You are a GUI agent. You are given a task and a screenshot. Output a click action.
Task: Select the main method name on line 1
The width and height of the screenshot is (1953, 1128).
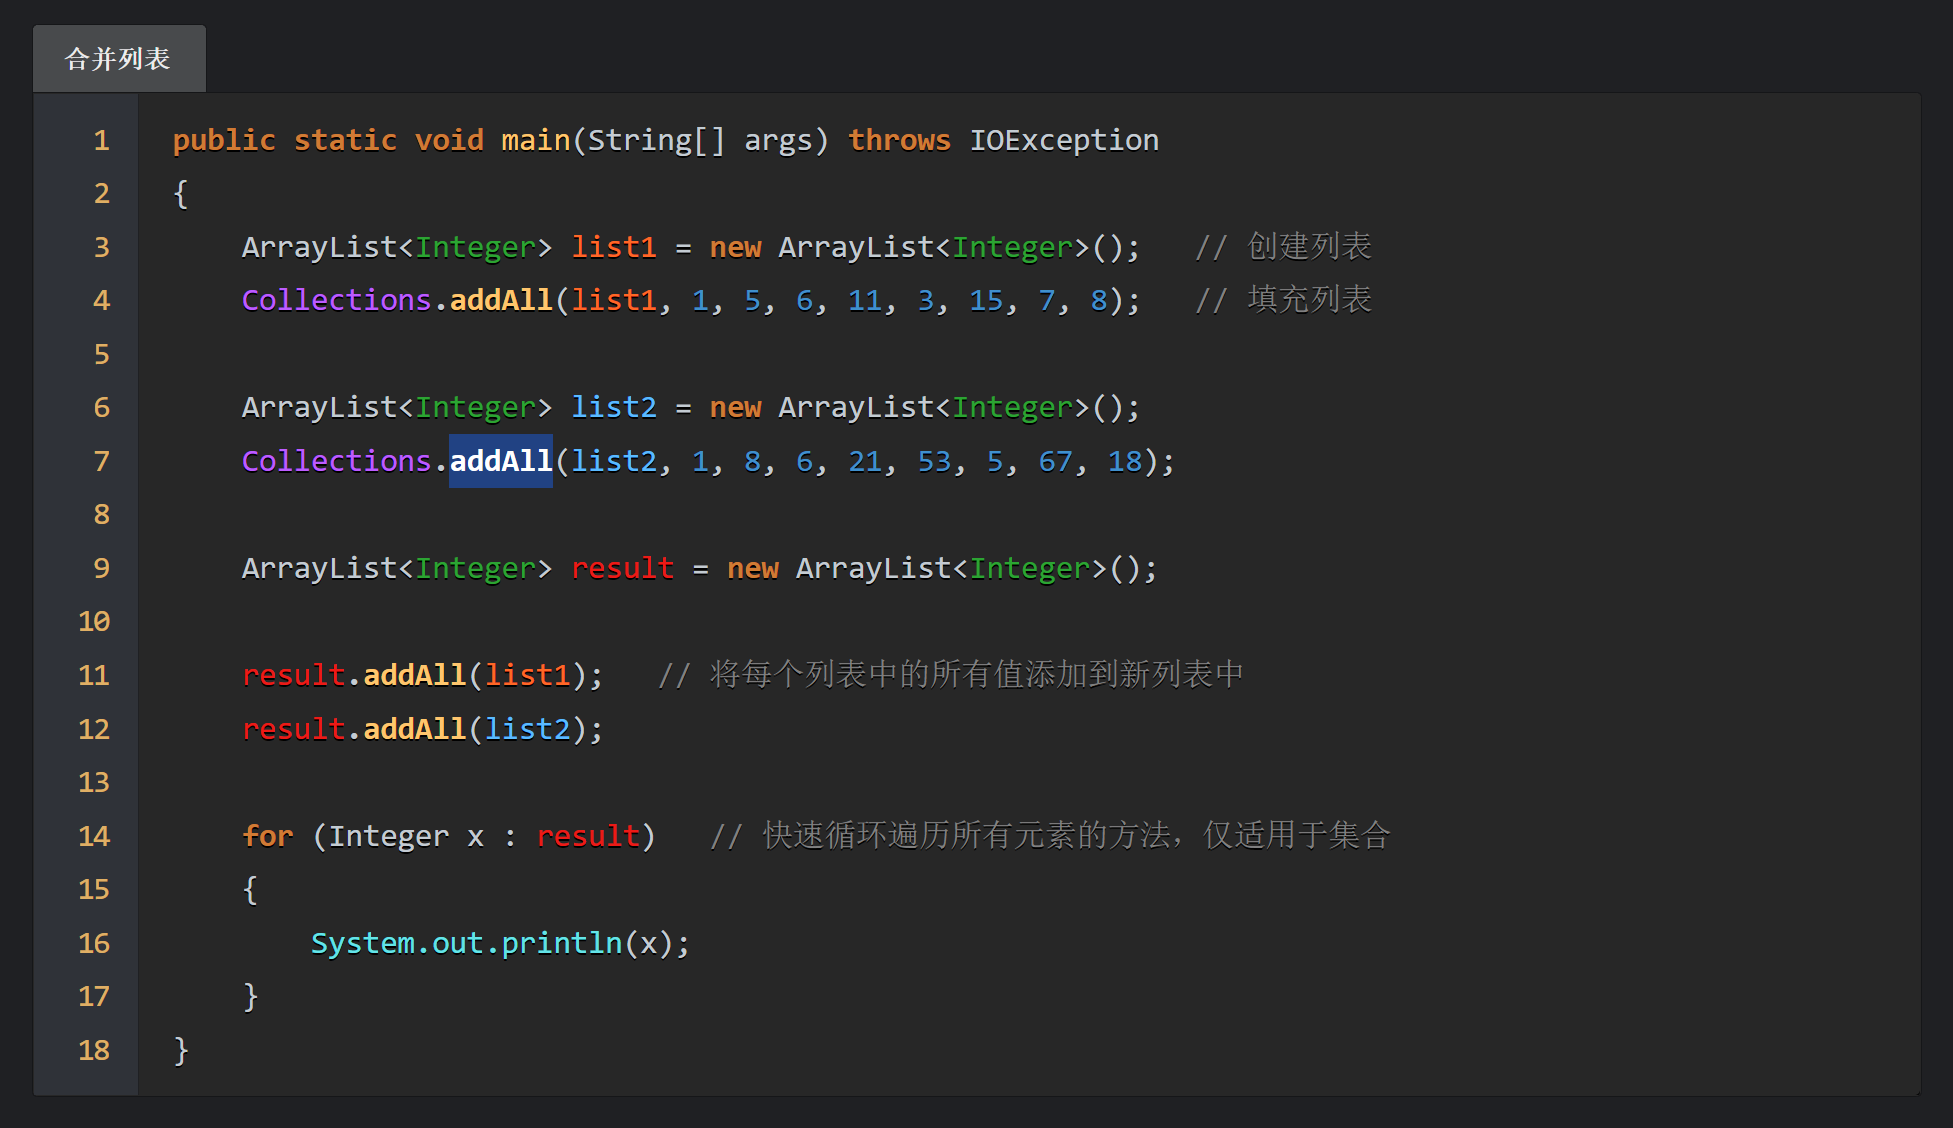coord(535,140)
